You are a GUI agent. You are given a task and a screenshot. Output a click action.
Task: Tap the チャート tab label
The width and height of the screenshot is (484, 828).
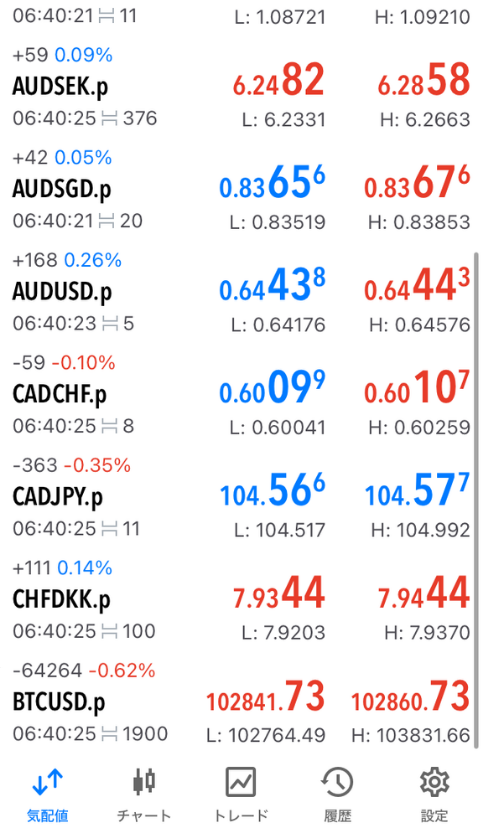[144, 816]
